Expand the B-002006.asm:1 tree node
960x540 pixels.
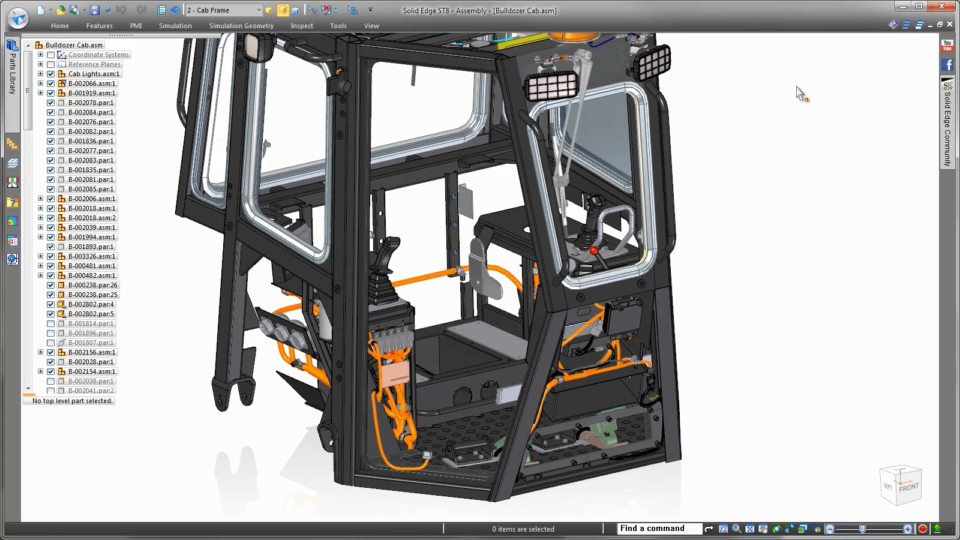pos(40,199)
